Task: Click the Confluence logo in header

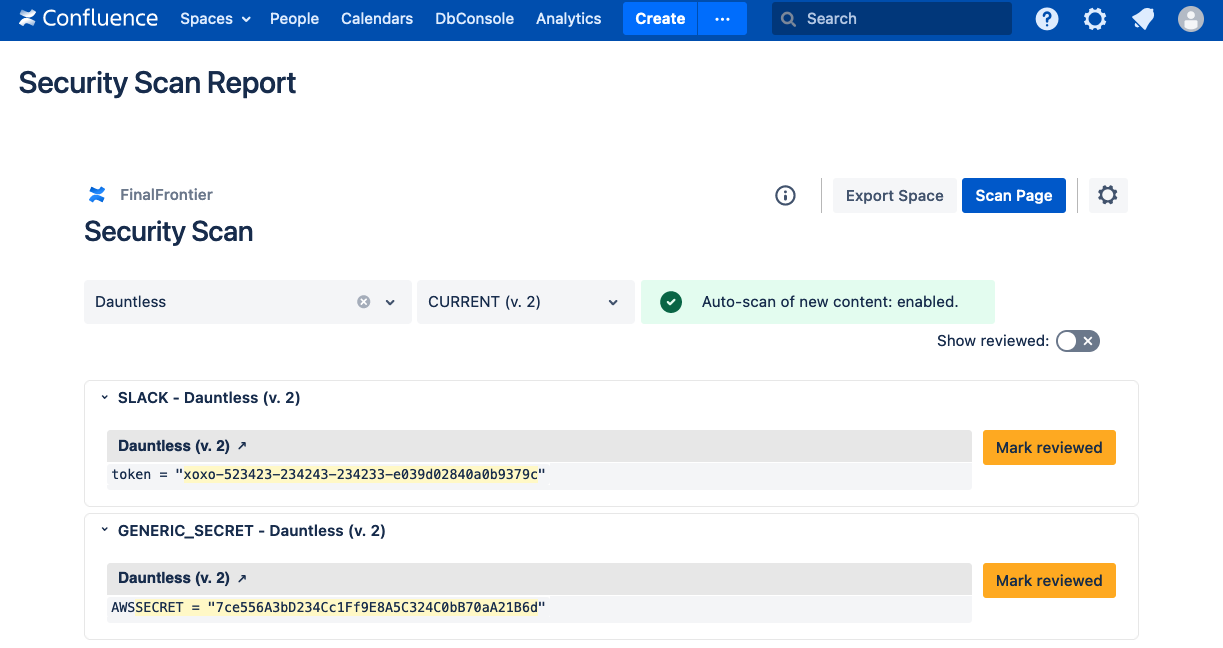Action: point(88,19)
